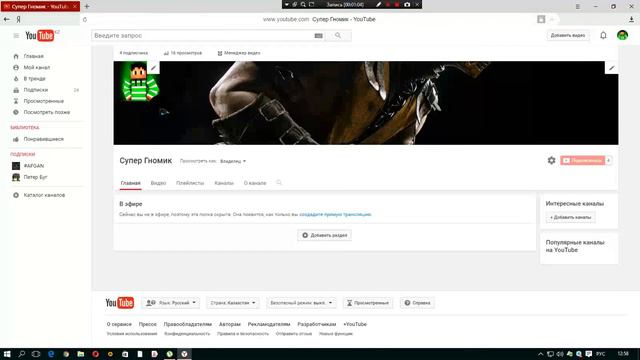The image size is (640, 360).
Task: Open the Справка help button in footer
Action: pos(417,303)
